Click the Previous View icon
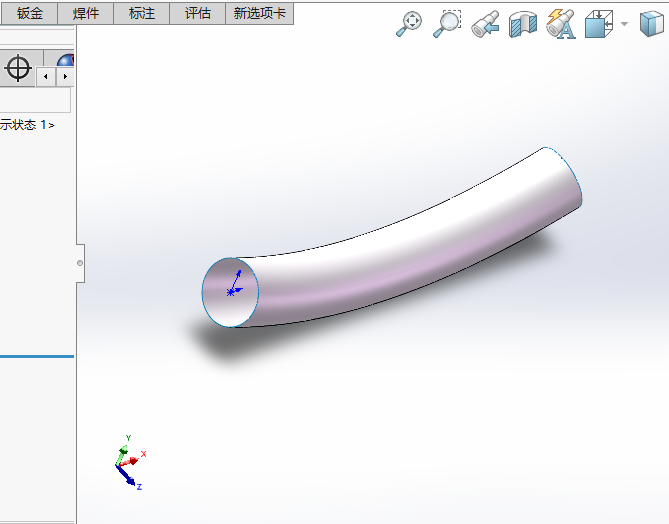The width and height of the screenshot is (669, 524). pyautogui.click(x=486, y=24)
